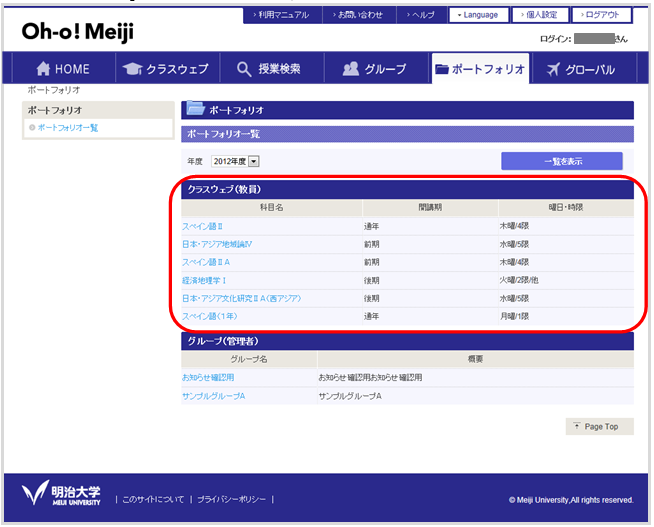
Task: Click the 概要 column header
Action: coord(475,359)
